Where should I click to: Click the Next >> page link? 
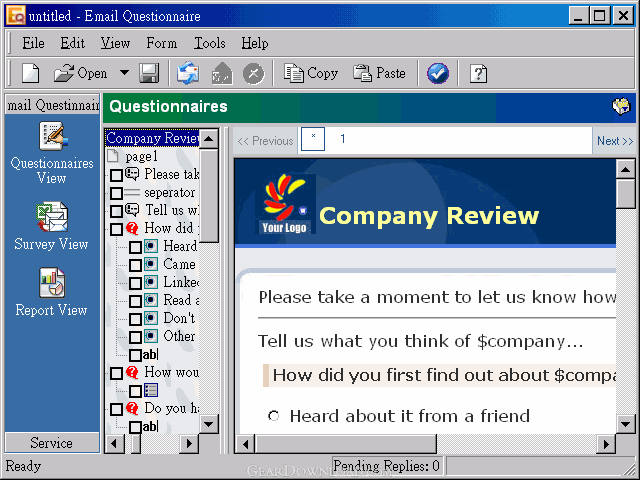pyautogui.click(x=614, y=141)
